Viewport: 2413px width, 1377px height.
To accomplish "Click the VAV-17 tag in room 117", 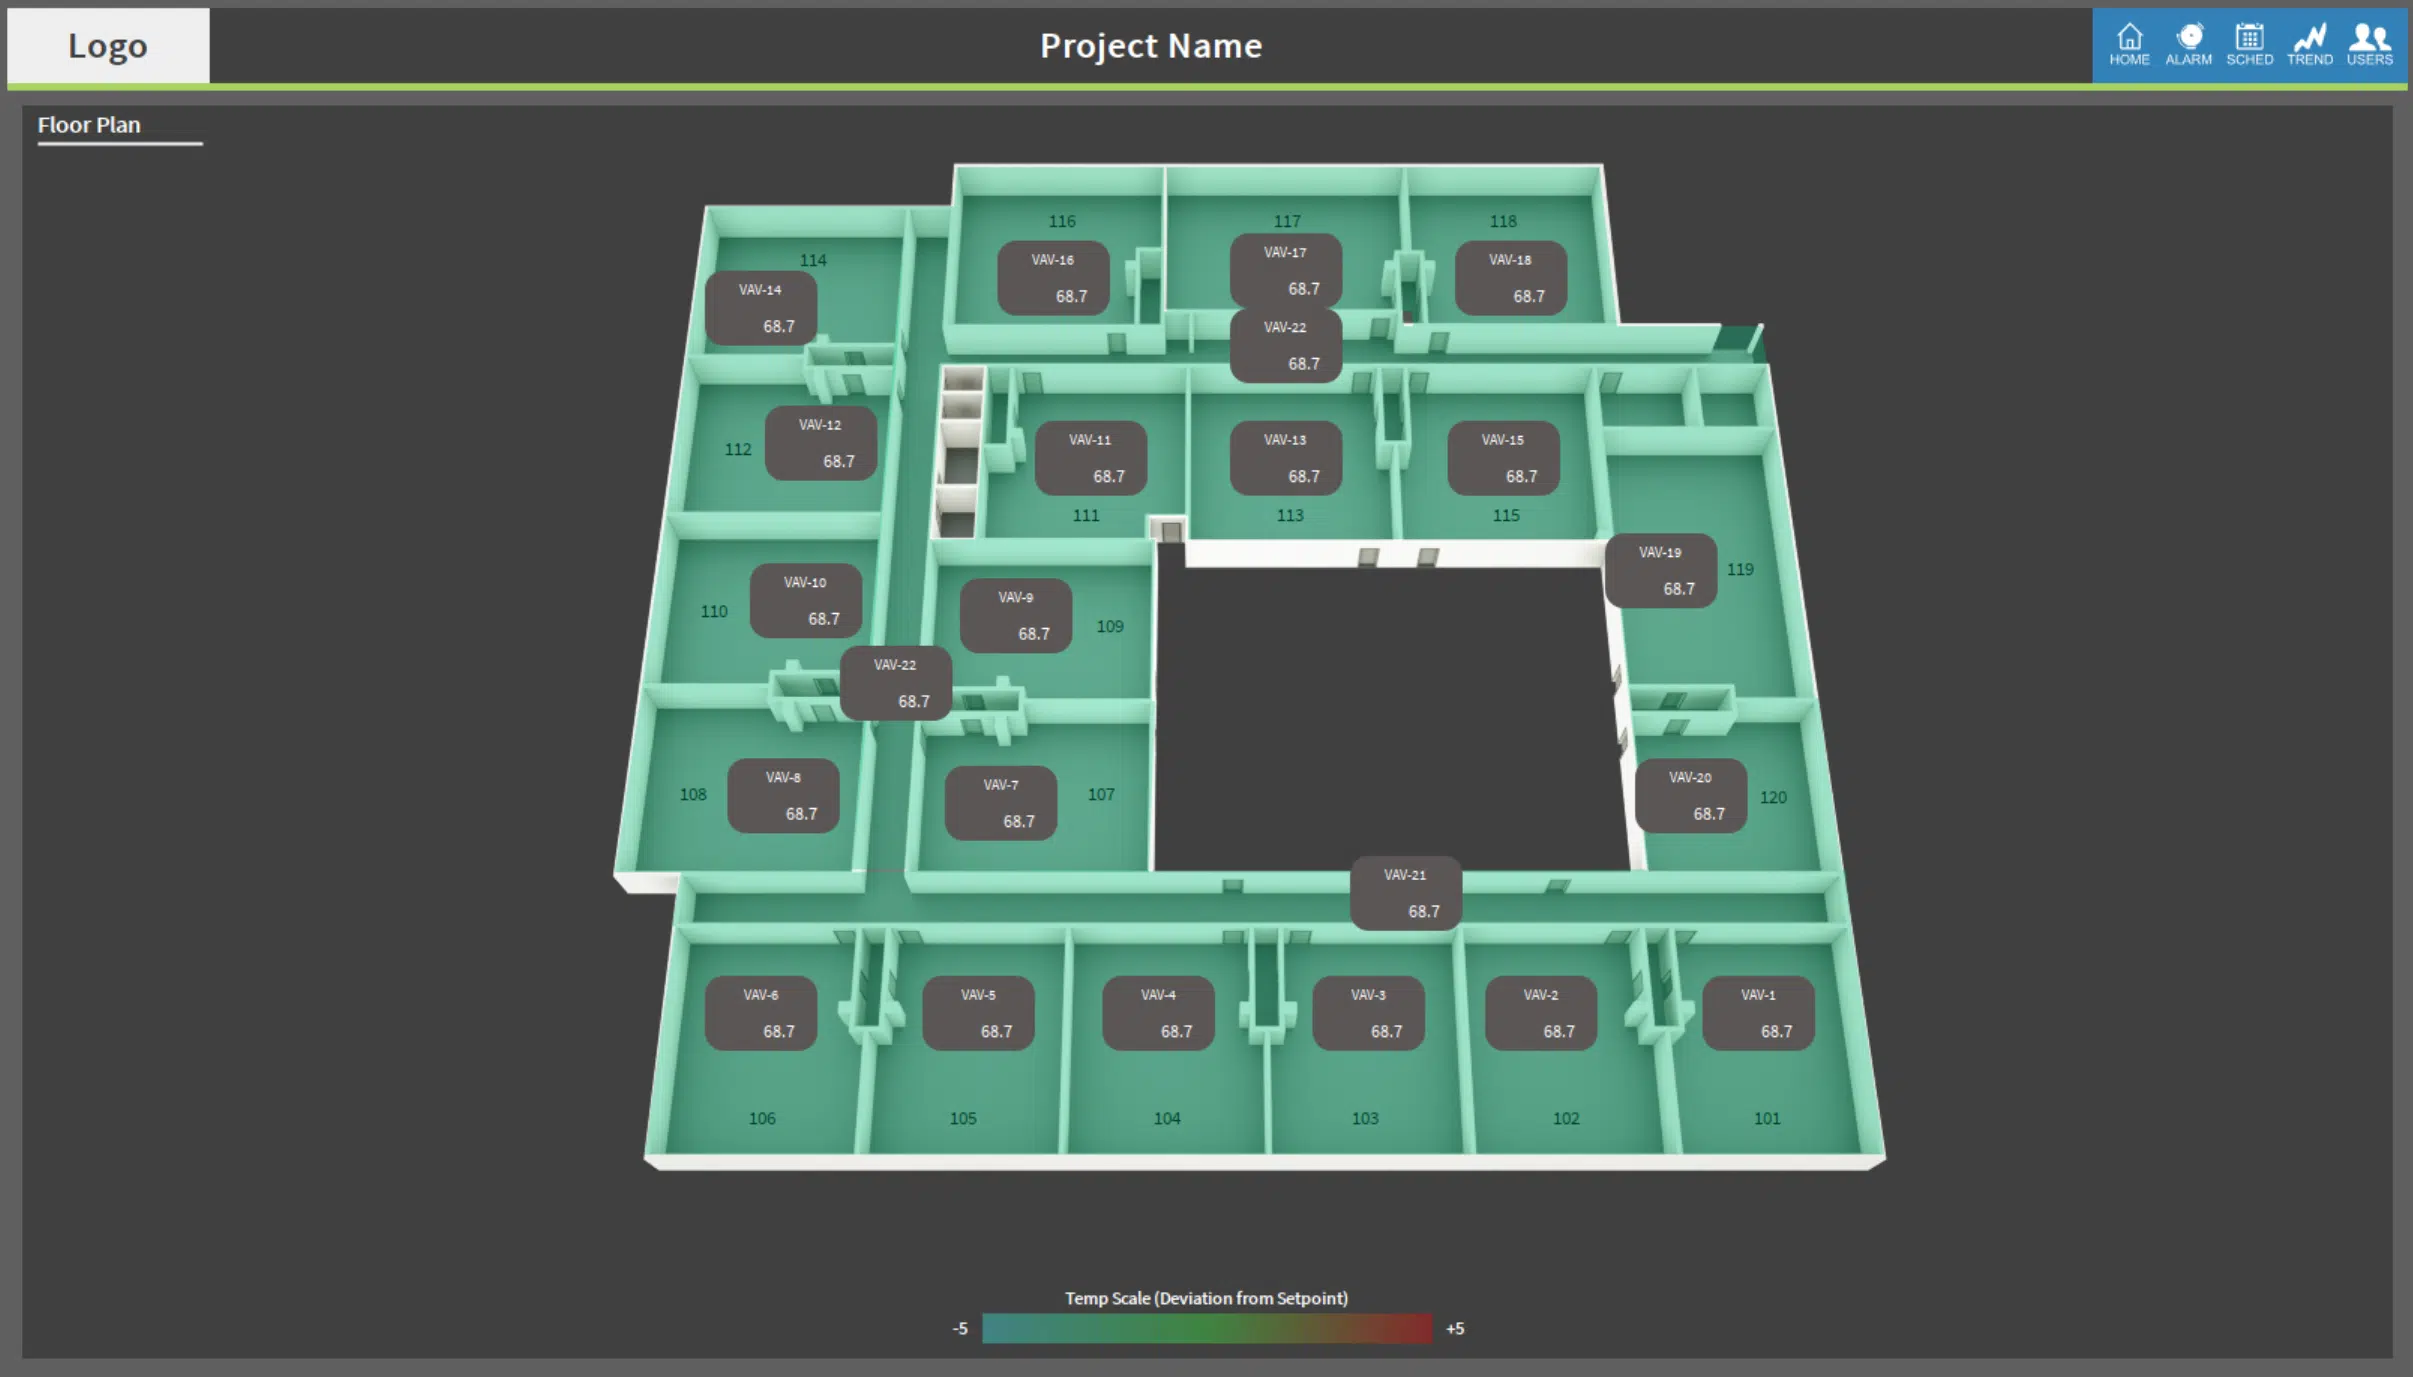I will (x=1286, y=270).
